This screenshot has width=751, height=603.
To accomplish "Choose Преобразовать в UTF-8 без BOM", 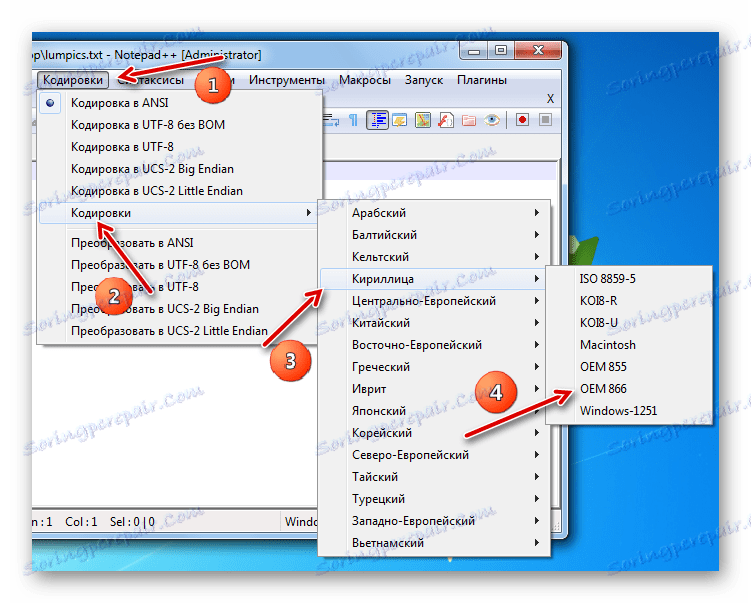I will point(180,265).
